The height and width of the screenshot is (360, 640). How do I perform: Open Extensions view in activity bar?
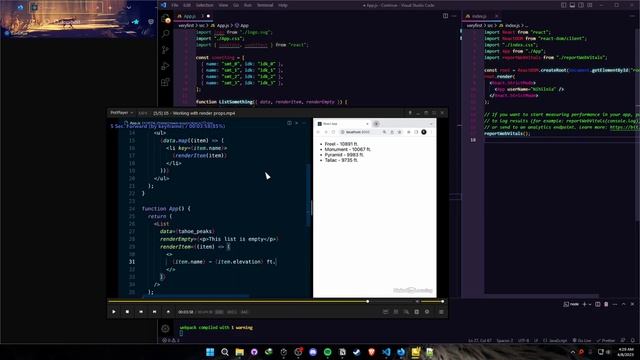pyautogui.click(x=165, y=82)
